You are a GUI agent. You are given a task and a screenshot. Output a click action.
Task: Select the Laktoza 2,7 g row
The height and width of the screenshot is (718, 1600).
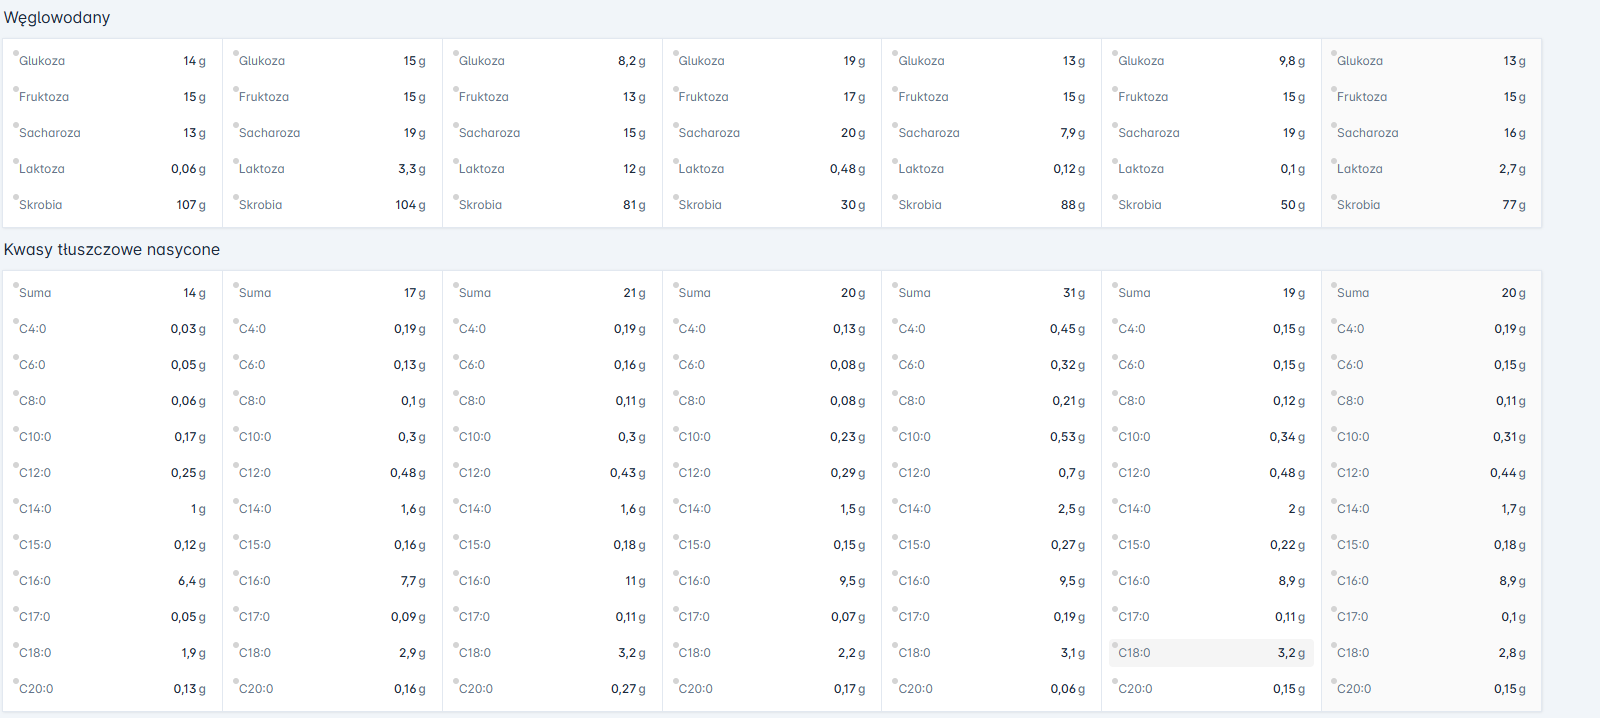(x=1431, y=169)
